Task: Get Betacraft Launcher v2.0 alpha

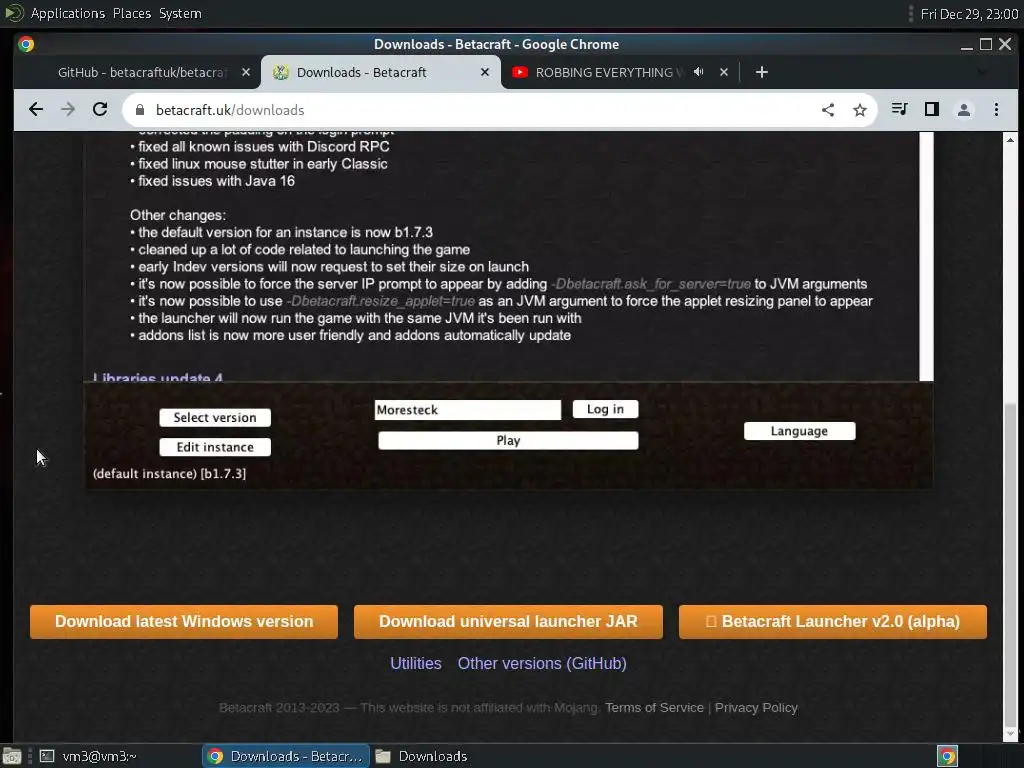Action: 833,621
